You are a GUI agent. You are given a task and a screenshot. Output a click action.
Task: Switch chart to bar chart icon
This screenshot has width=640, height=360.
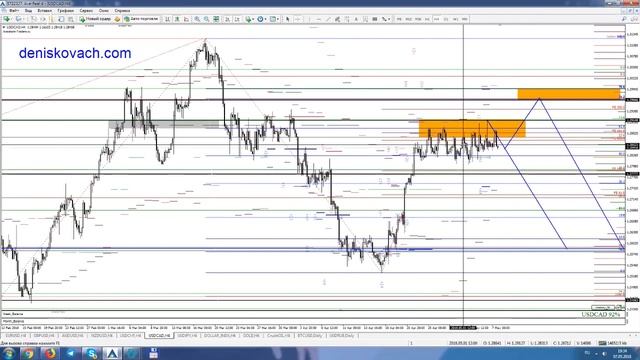pyautogui.click(x=168, y=19)
